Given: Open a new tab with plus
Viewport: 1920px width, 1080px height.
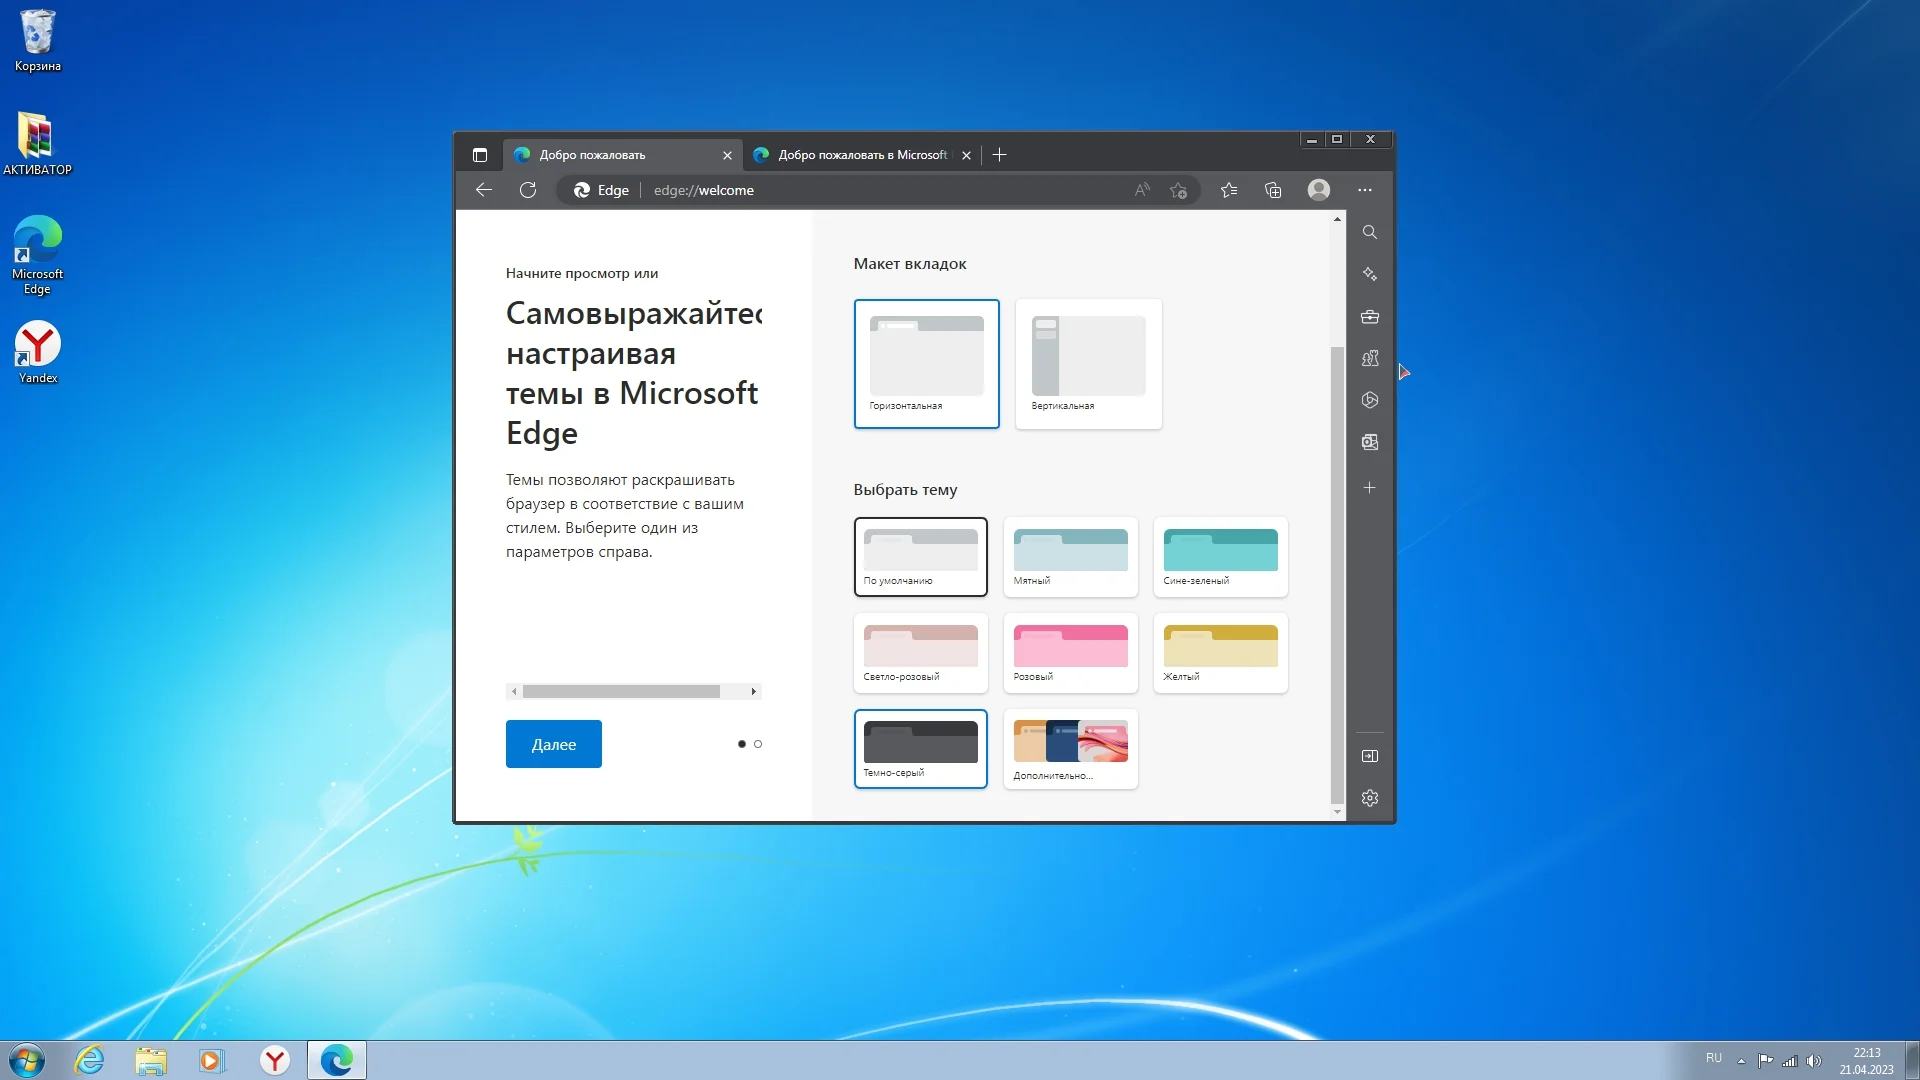Looking at the screenshot, I should click(999, 155).
